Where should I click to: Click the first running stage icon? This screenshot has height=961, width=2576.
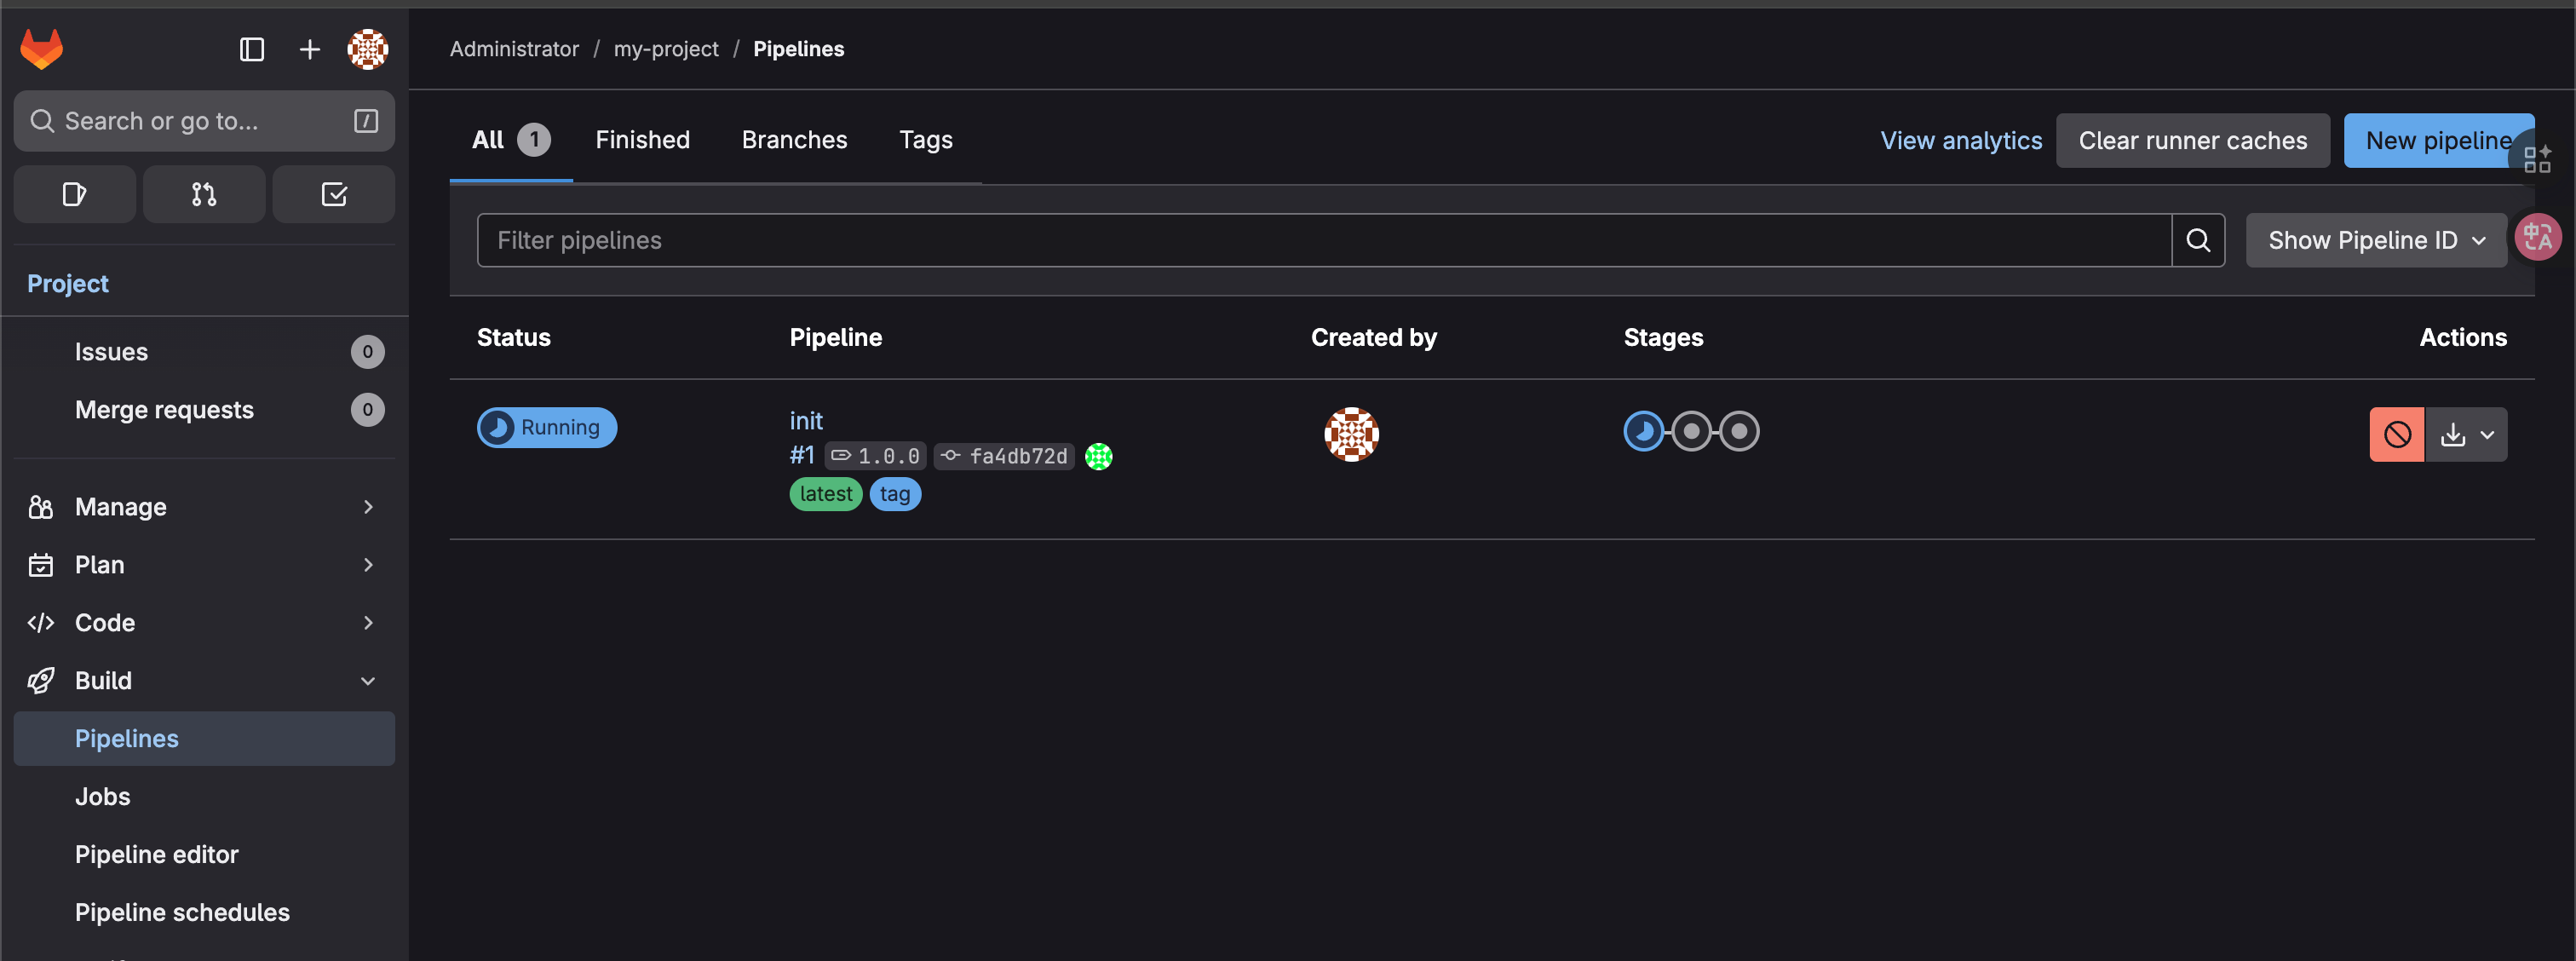[x=1643, y=431]
